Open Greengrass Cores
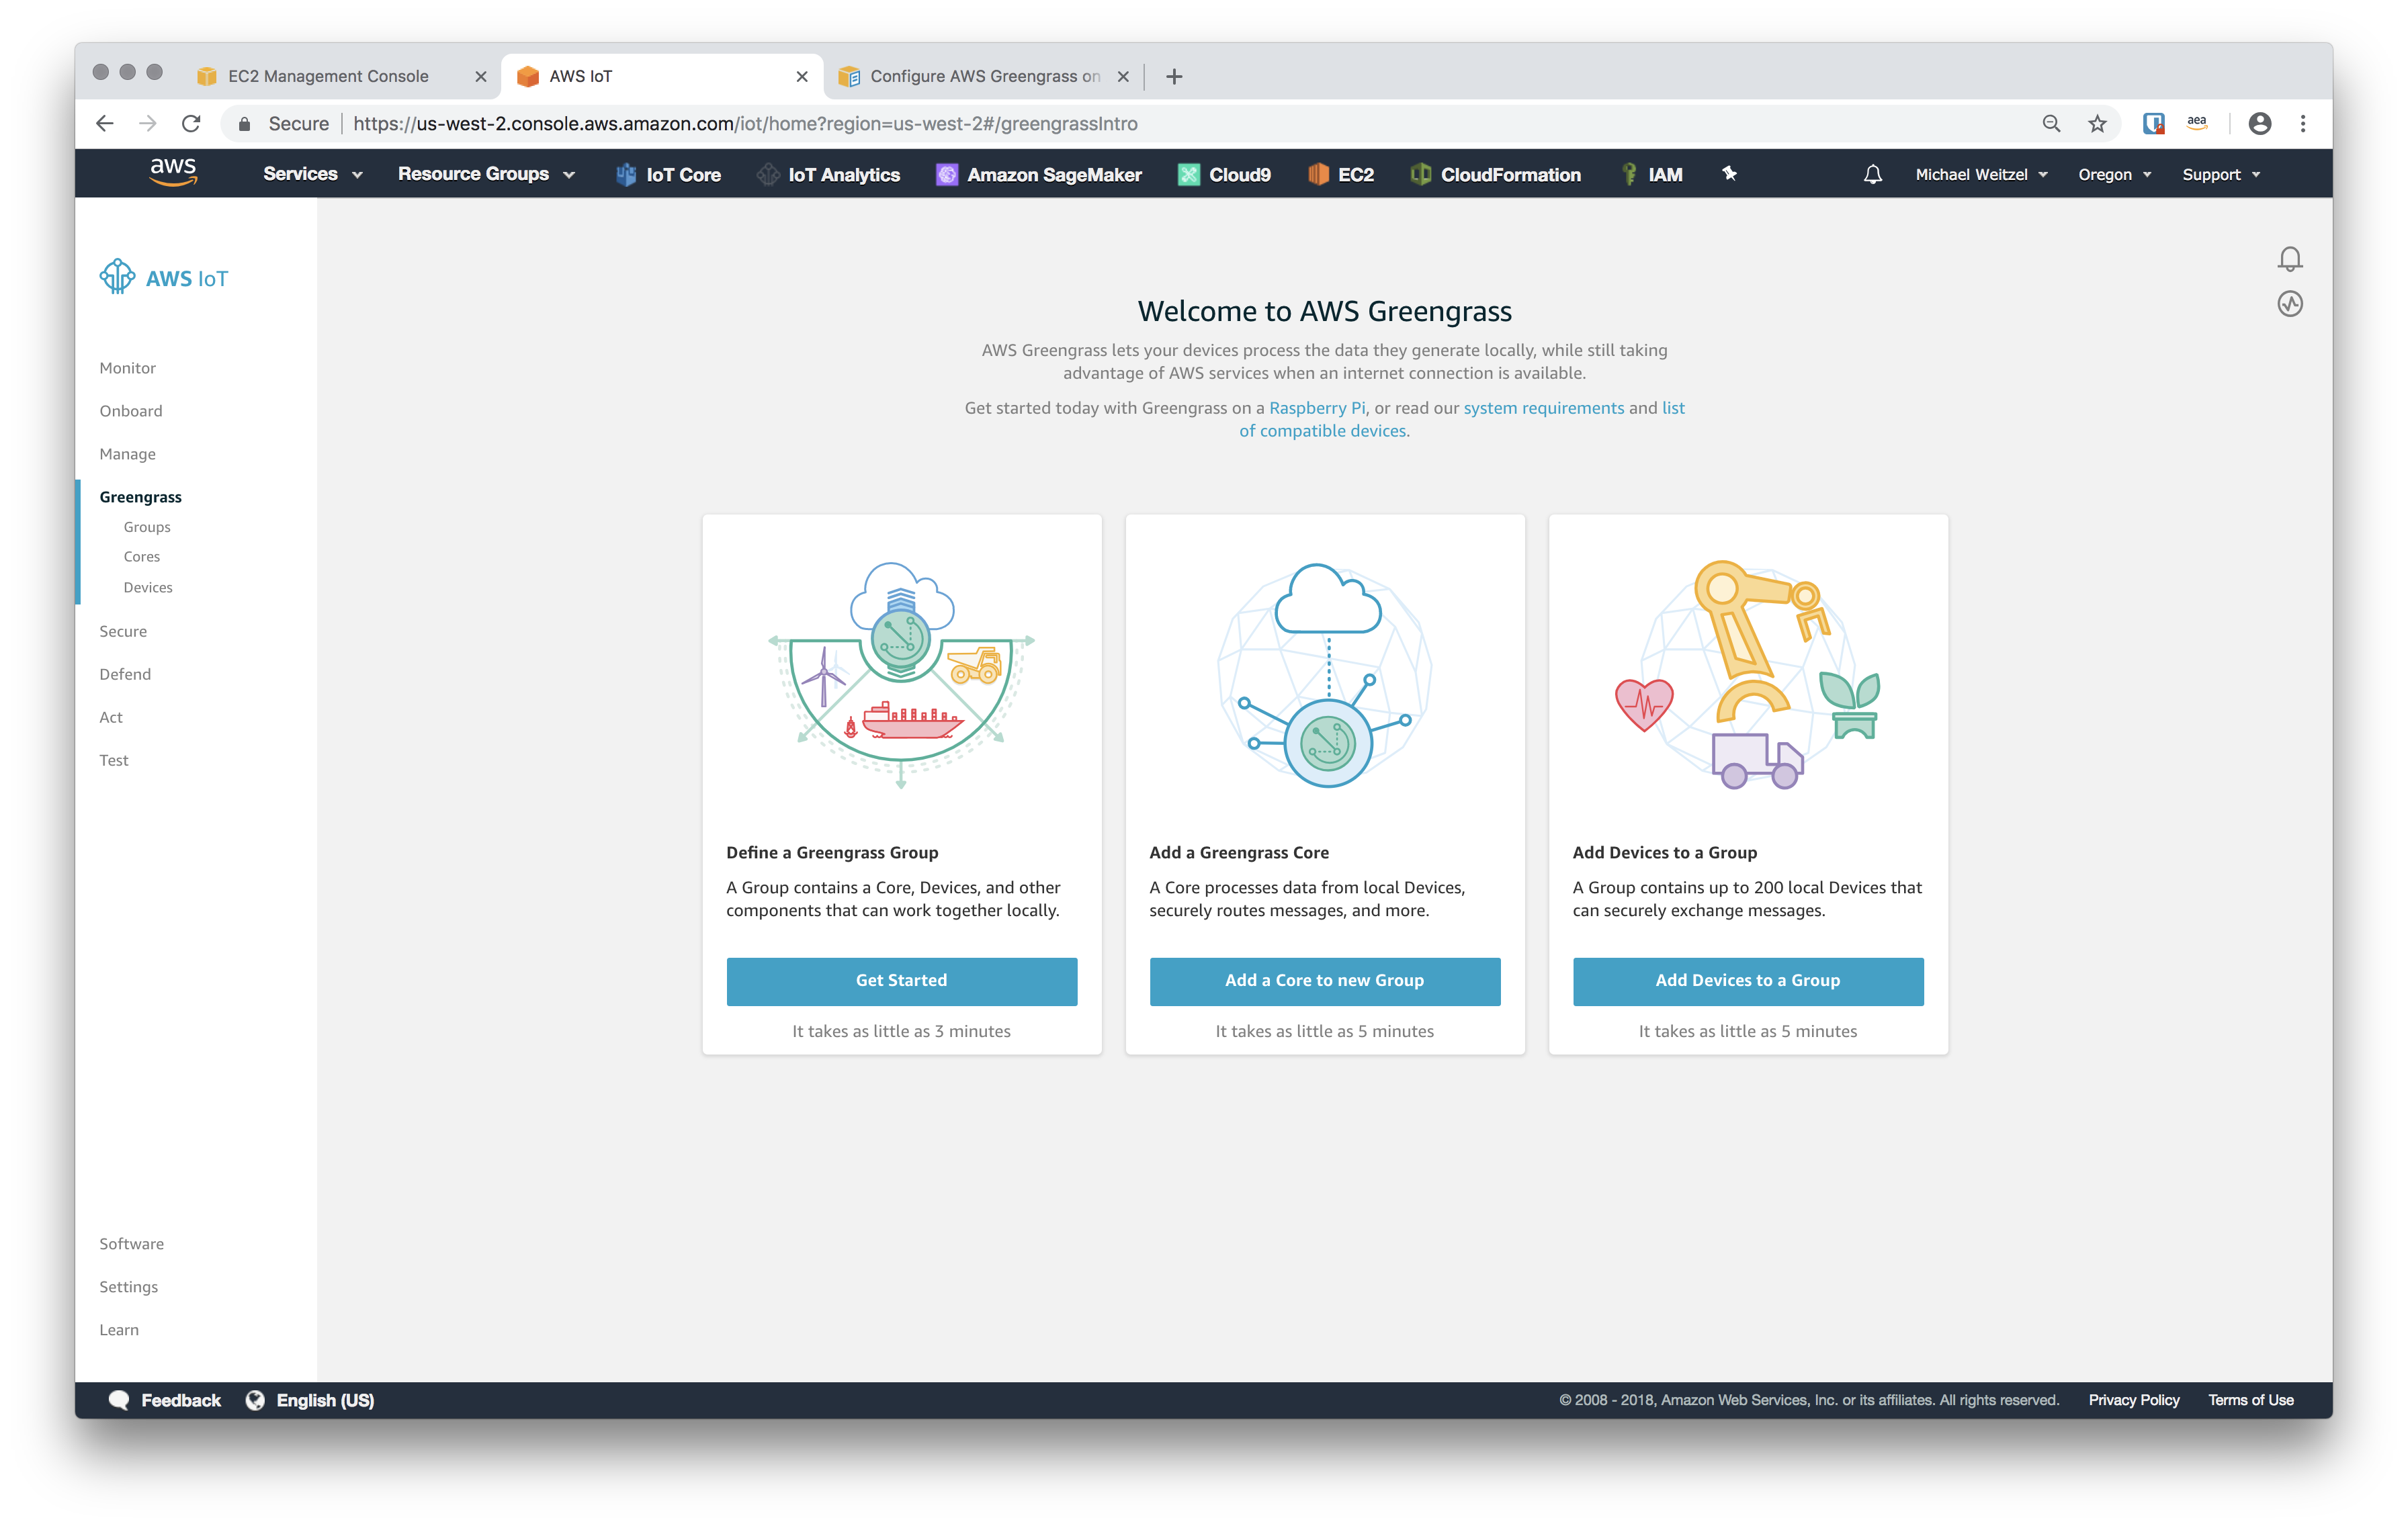 (x=141, y=557)
